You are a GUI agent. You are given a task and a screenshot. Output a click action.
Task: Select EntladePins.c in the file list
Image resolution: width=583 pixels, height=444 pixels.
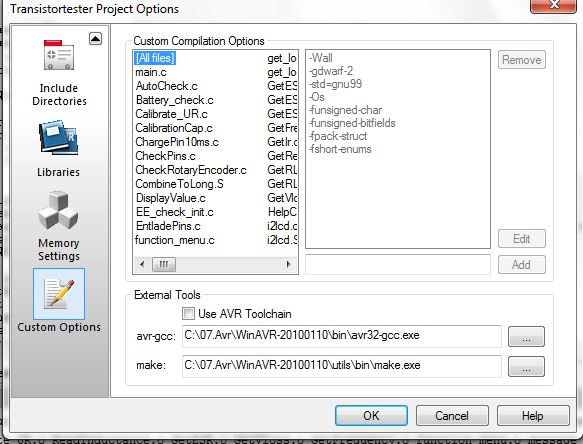click(x=168, y=226)
